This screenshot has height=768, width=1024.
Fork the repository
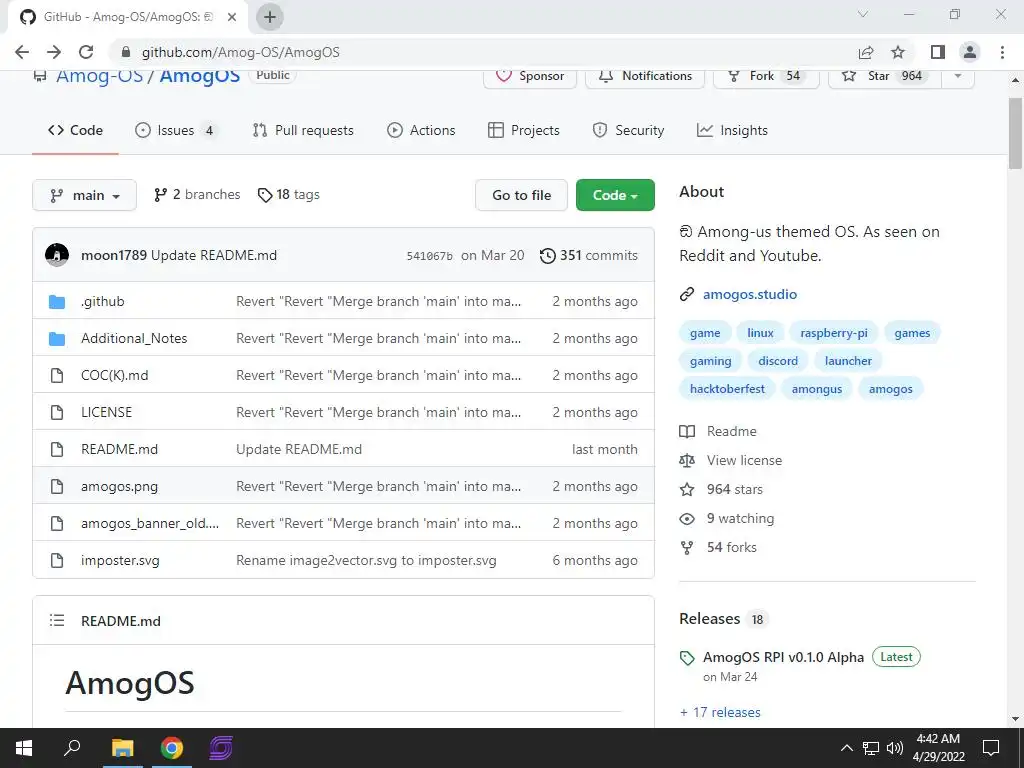point(766,76)
